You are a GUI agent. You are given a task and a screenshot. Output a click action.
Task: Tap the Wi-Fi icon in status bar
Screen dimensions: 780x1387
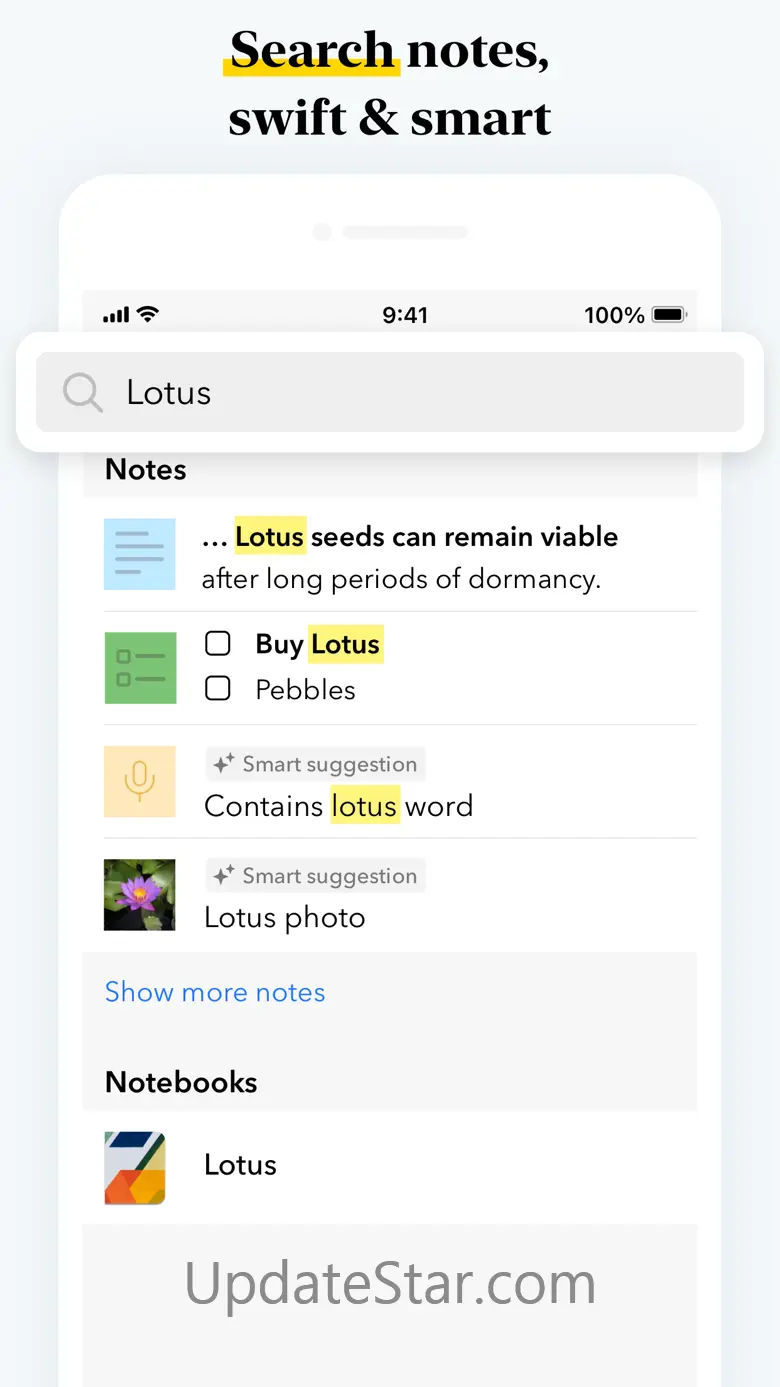pyautogui.click(x=148, y=315)
